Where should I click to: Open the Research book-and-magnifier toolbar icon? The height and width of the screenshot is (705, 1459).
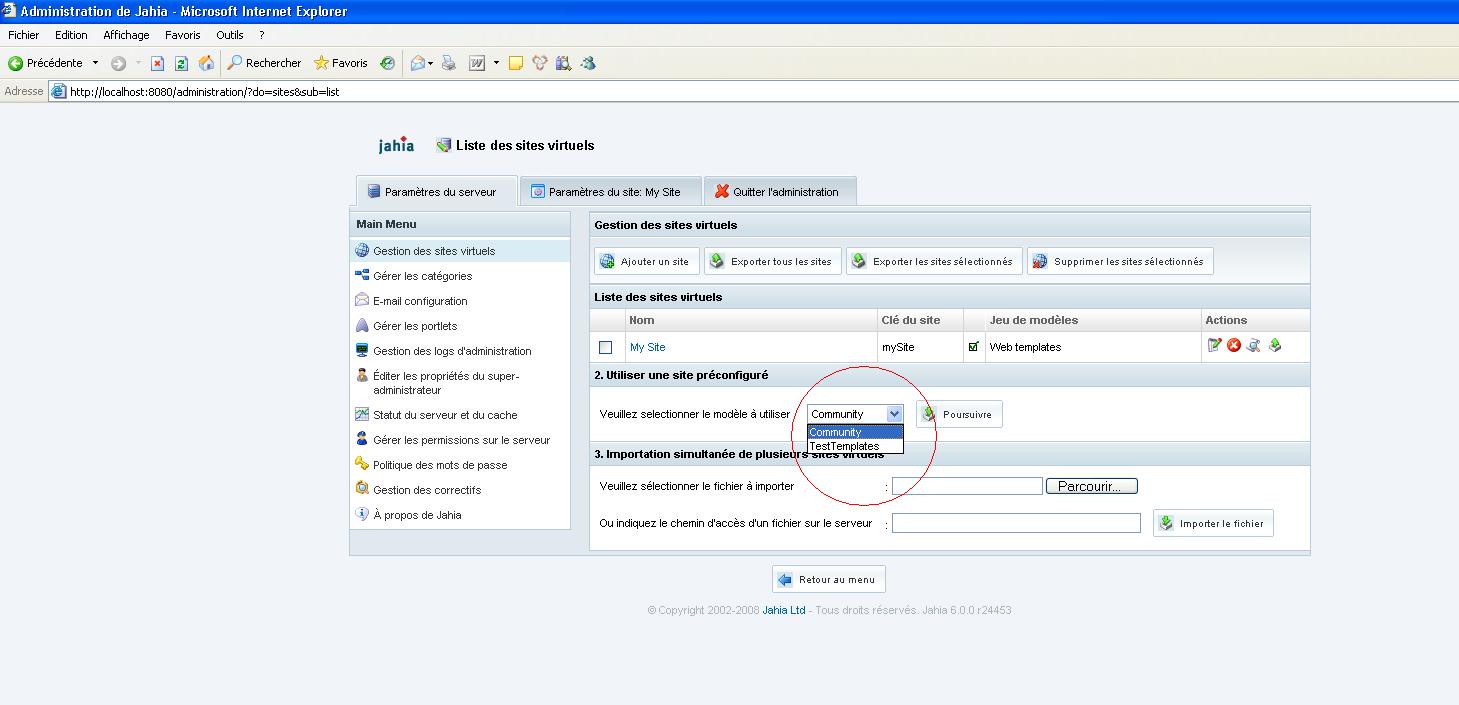pos(564,63)
